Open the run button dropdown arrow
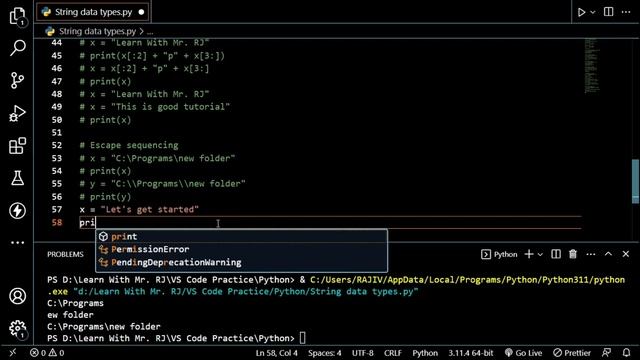 pyautogui.click(x=593, y=12)
